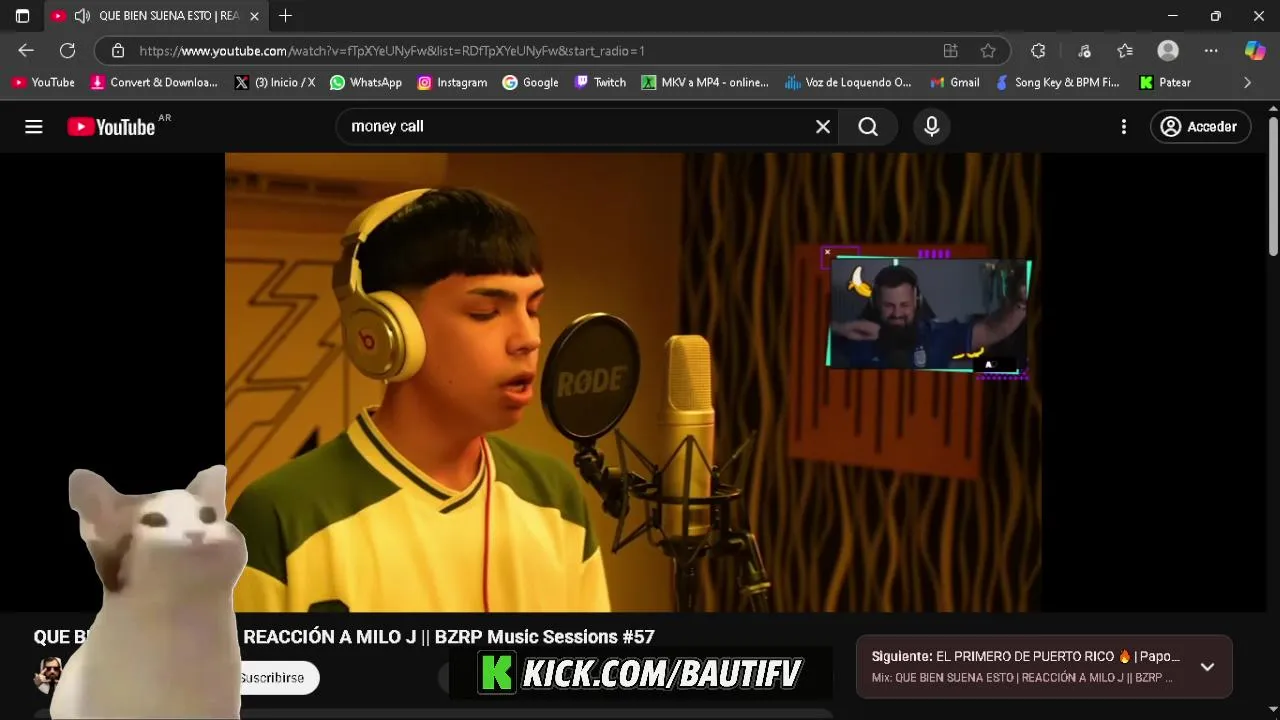Launch the Copilot sidebar icon
Image resolution: width=1280 pixels, height=720 pixels.
coord(1254,50)
